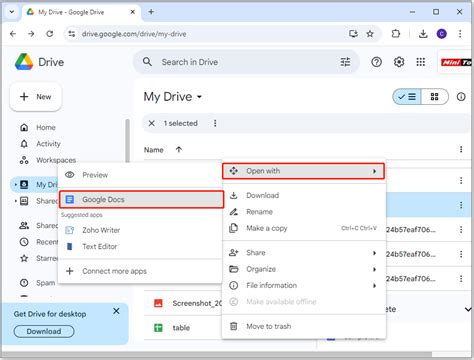Expand the My Drive tree arrow in sidebar

pos(15,184)
